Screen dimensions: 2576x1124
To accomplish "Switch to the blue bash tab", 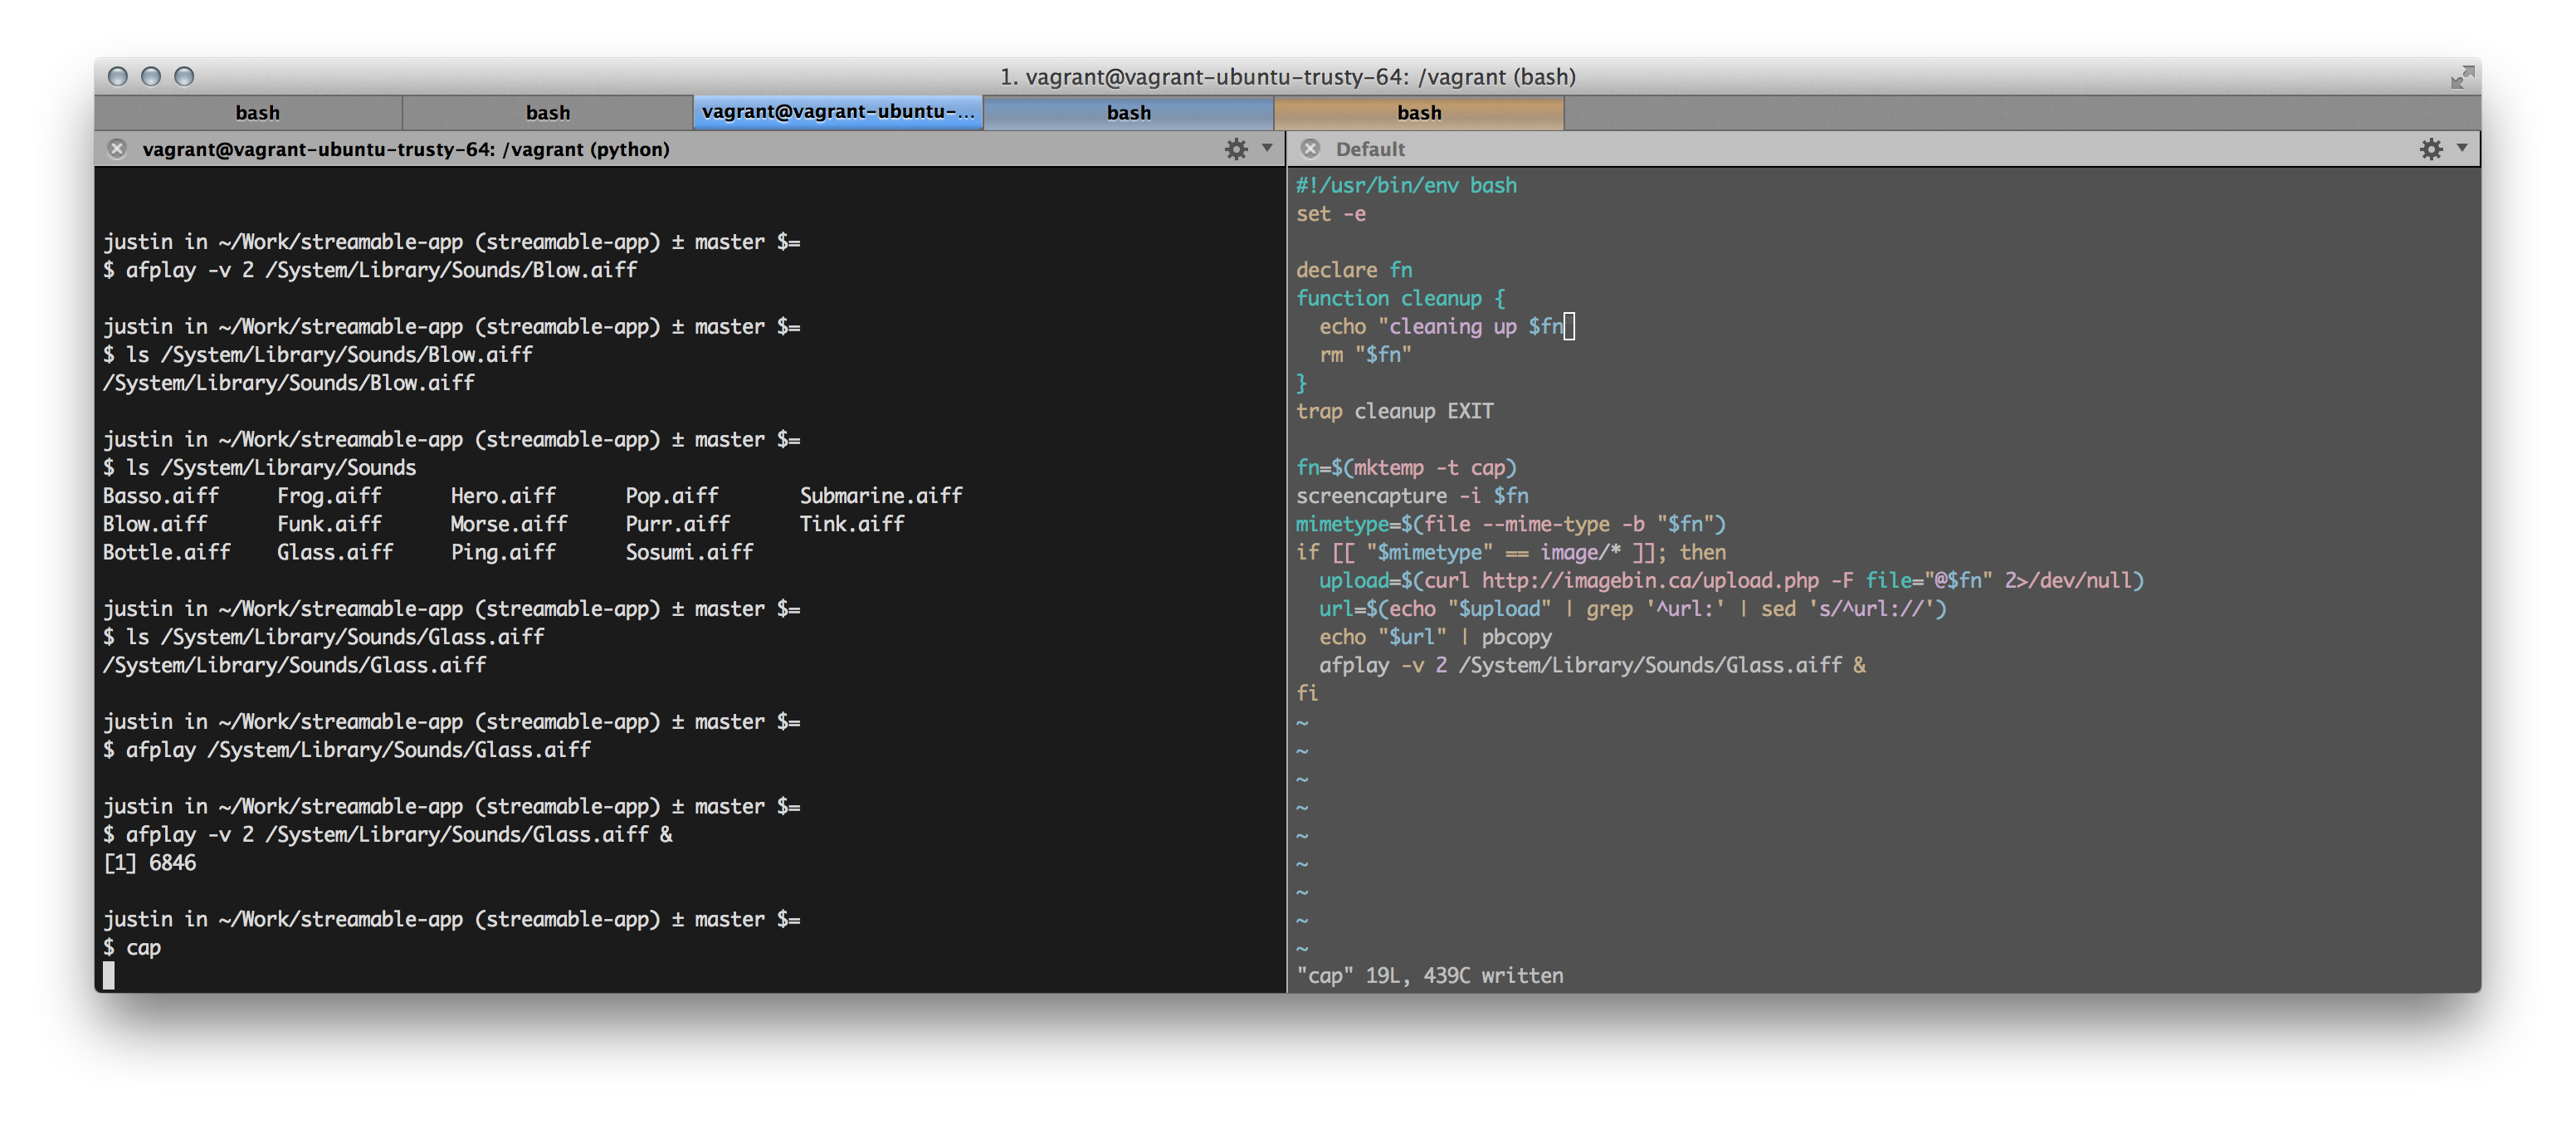I will pos(1128,113).
